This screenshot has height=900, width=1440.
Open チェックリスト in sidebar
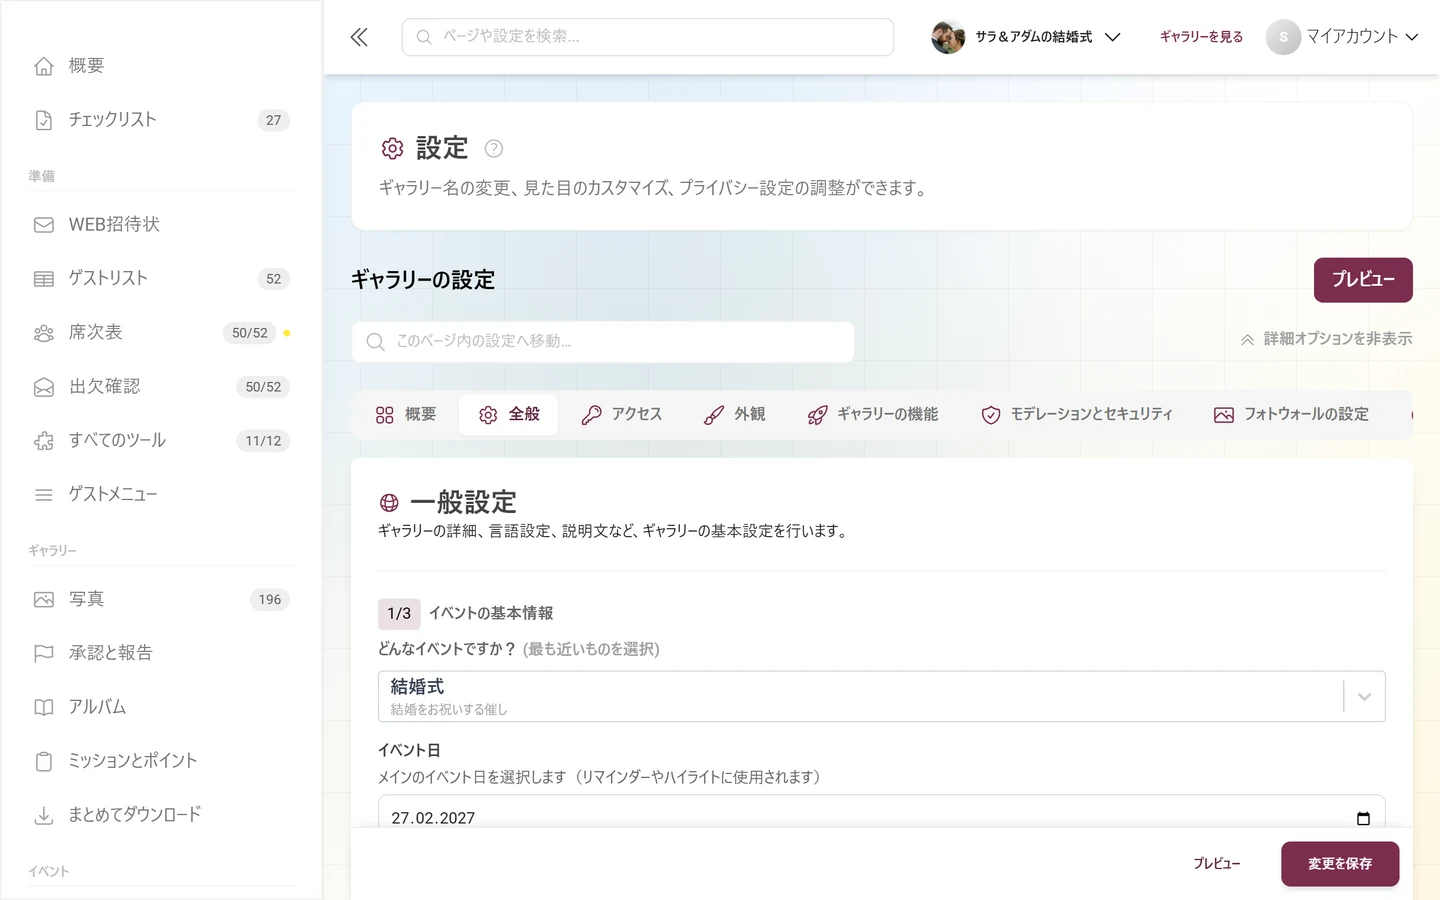tap(160, 120)
